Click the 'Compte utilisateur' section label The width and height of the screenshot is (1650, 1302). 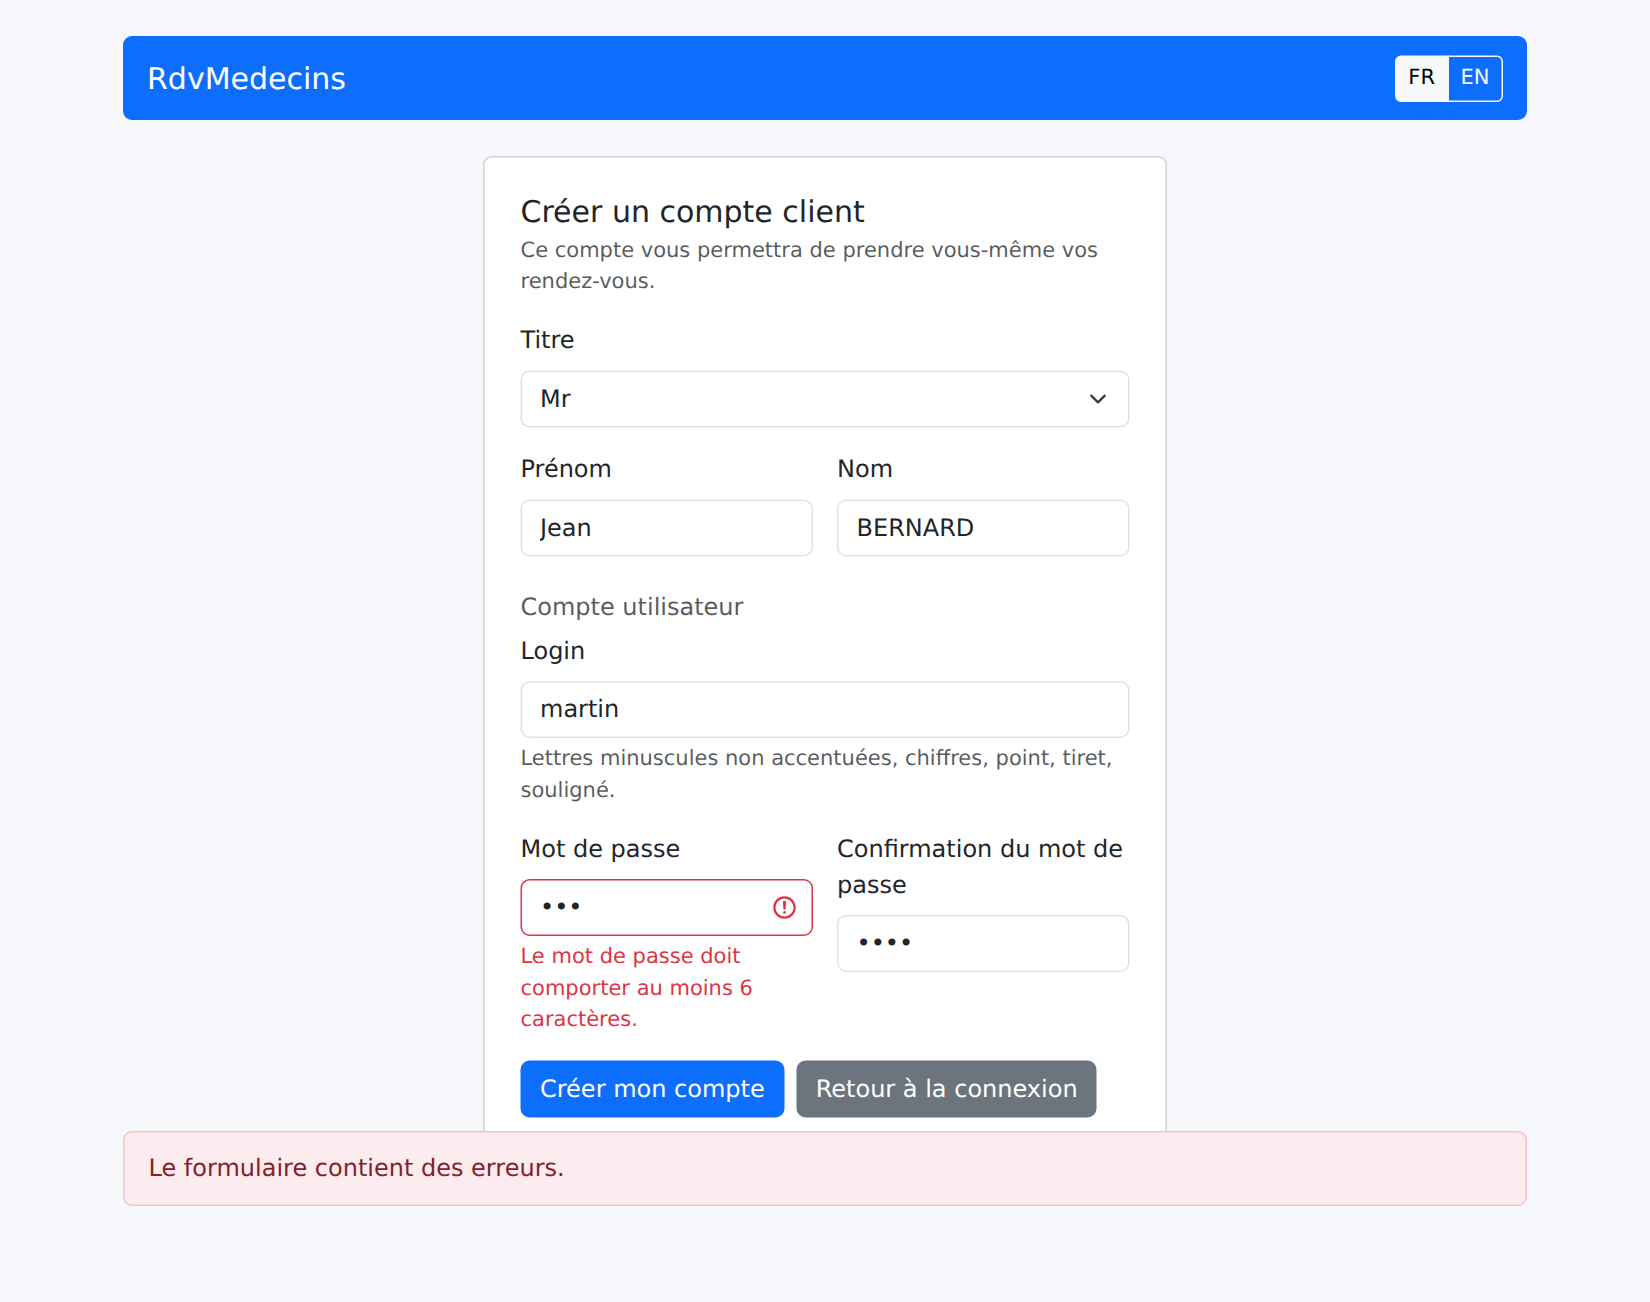(632, 607)
